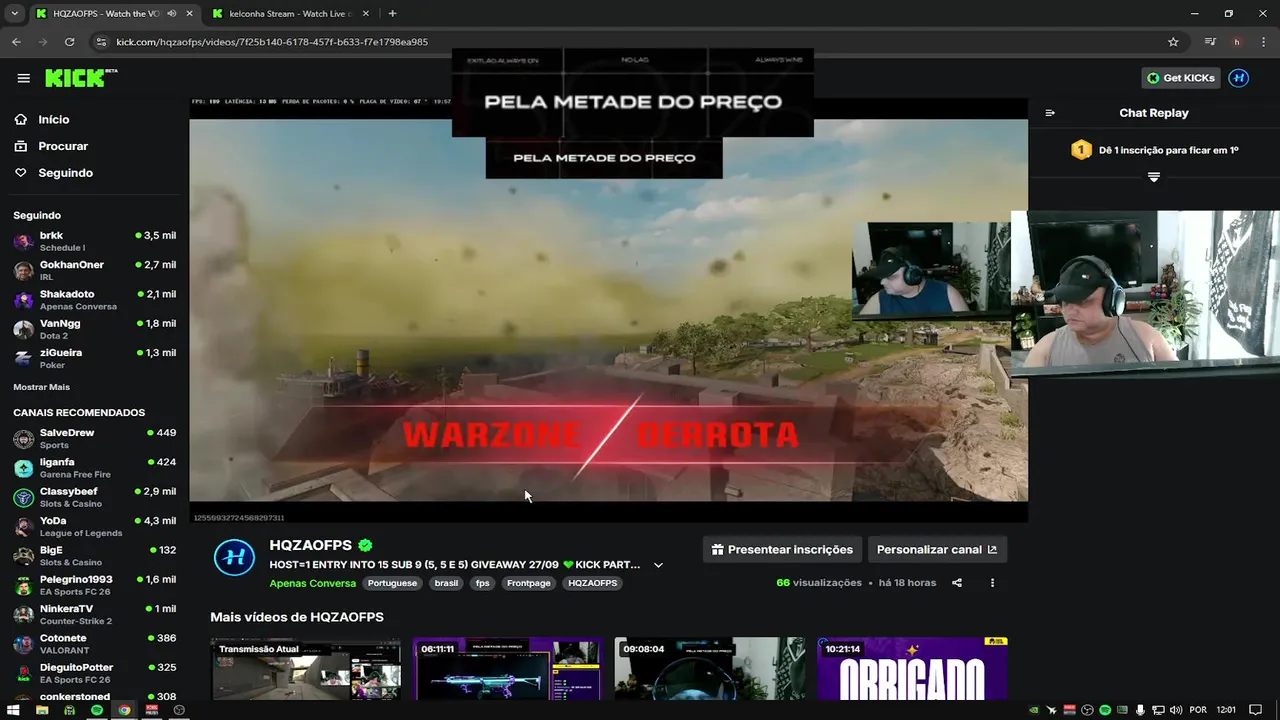1280x720 pixels.
Task: Expand the gift leaderboard chevron in chat
Action: pos(1154,177)
